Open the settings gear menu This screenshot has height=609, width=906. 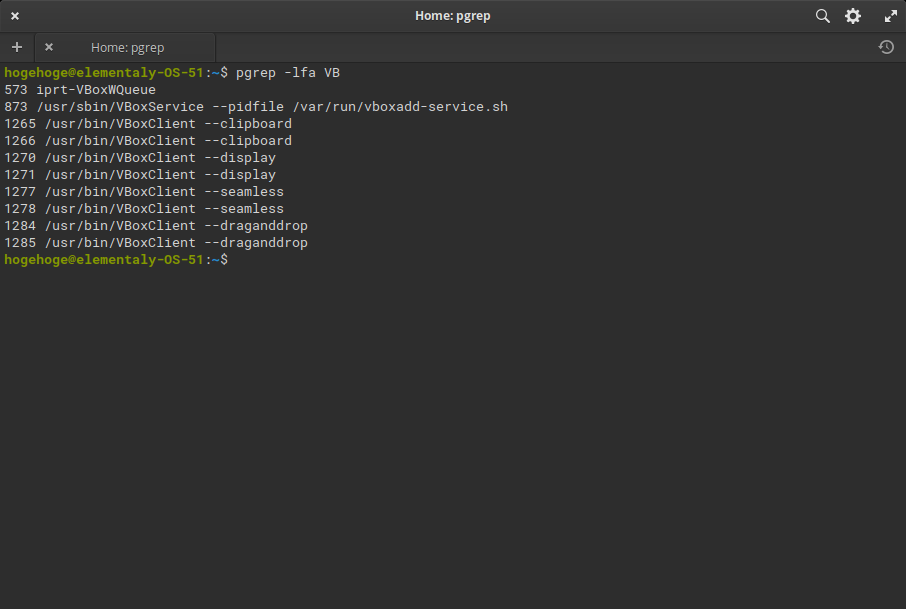tap(853, 16)
